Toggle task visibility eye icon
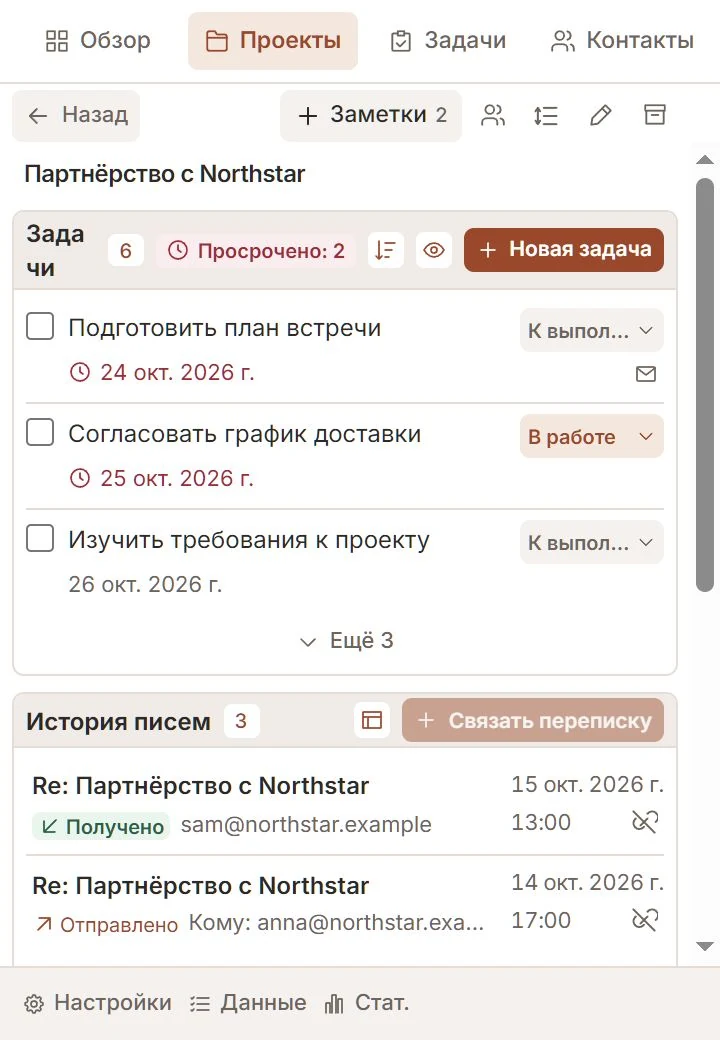 coord(434,250)
